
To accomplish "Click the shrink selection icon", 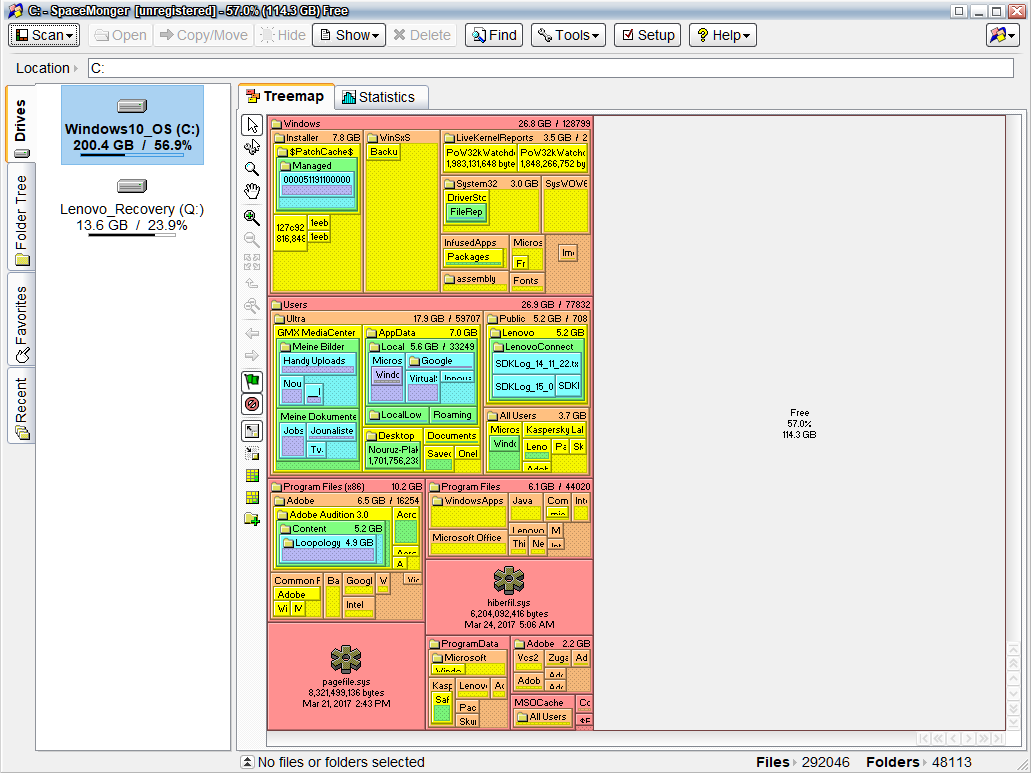I will pos(252,453).
